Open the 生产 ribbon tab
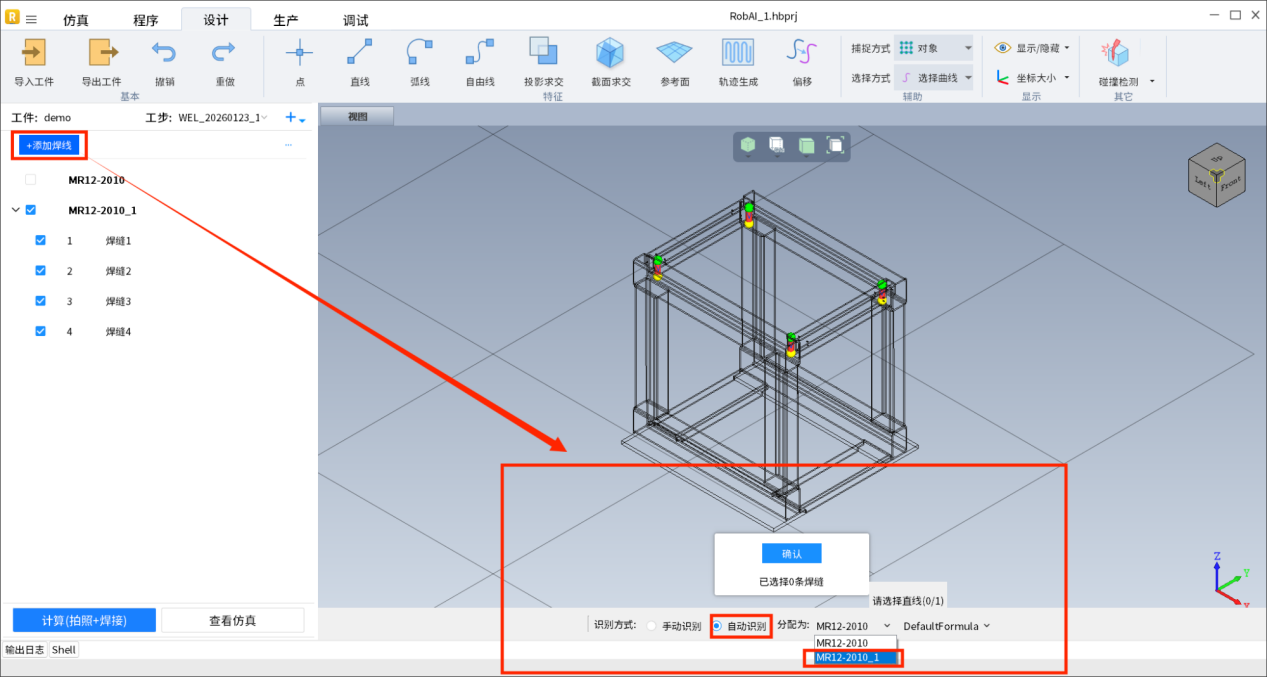This screenshot has height=677, width=1267. click(x=286, y=20)
